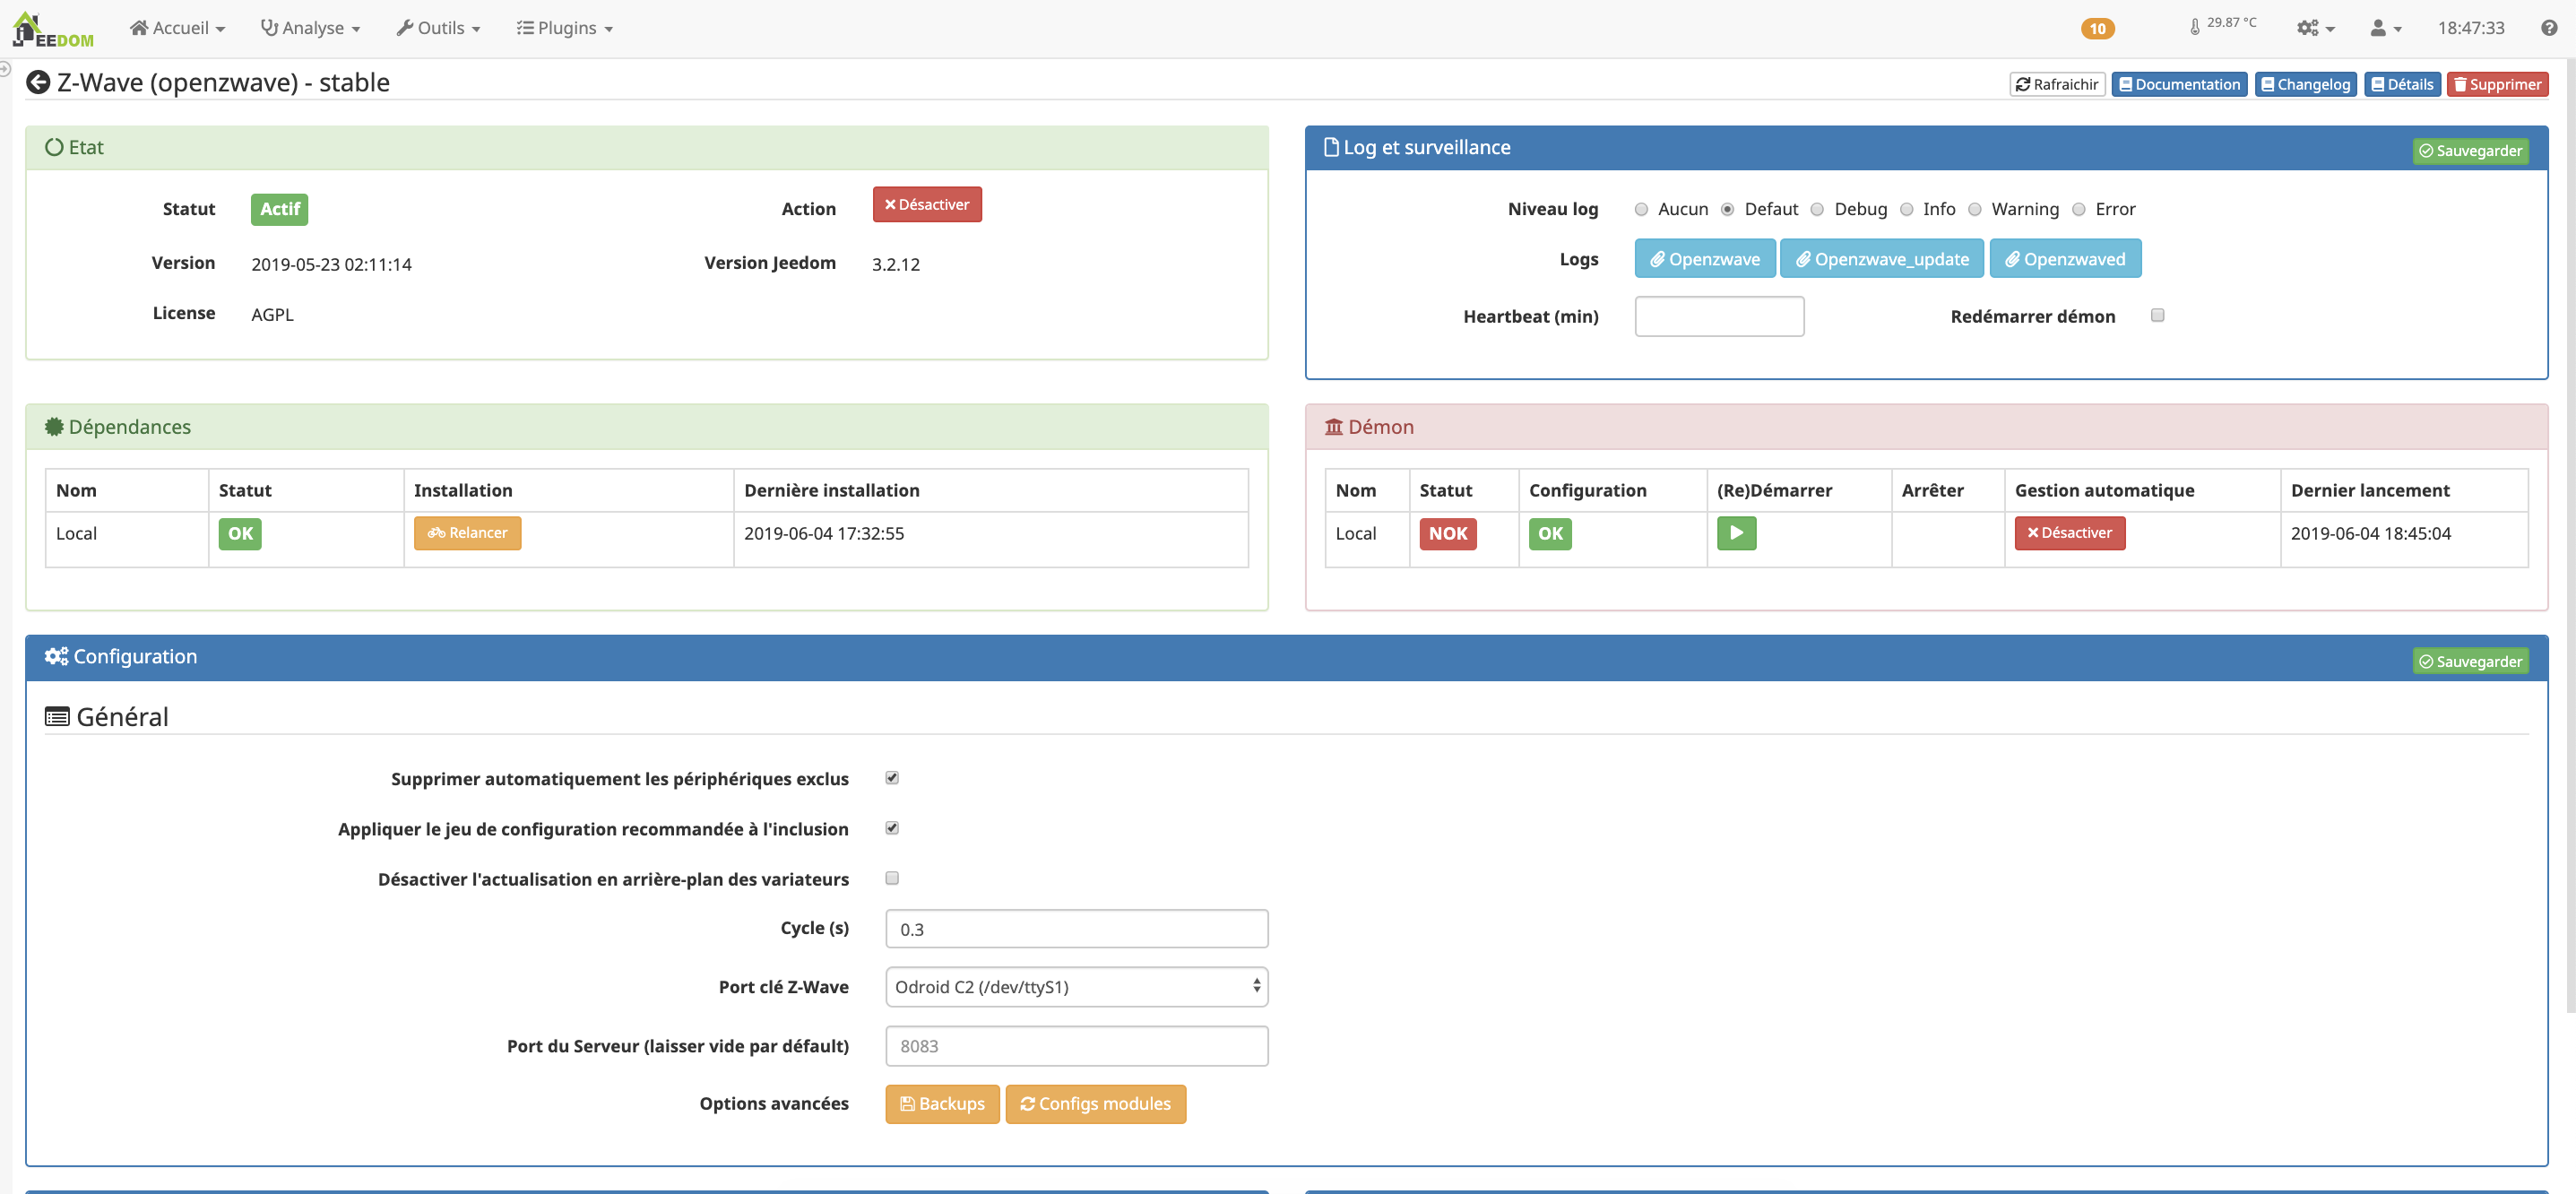Select the Warning log level
This screenshot has width=2576, height=1194.
[1974, 209]
